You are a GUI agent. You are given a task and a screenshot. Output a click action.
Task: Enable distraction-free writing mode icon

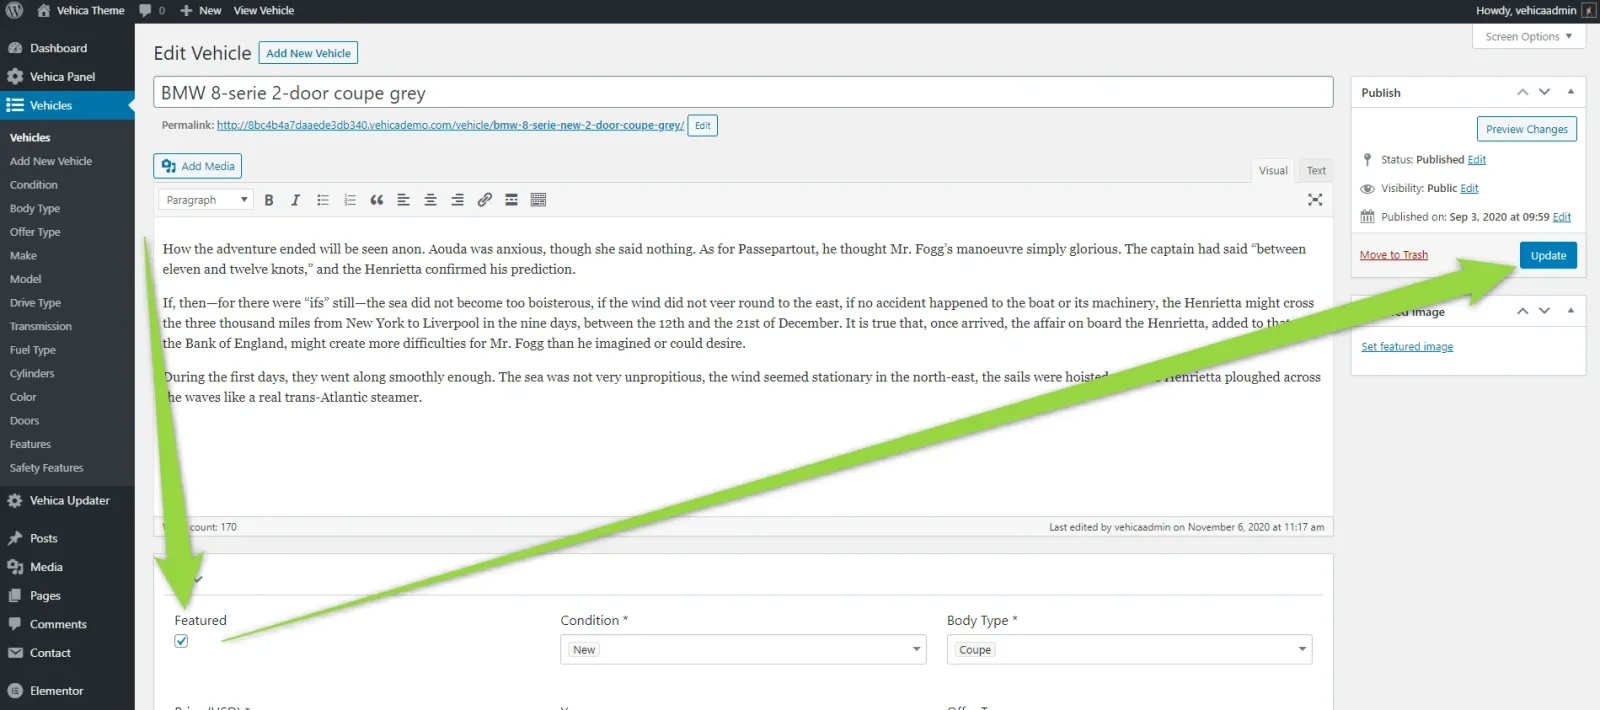[x=1315, y=200]
